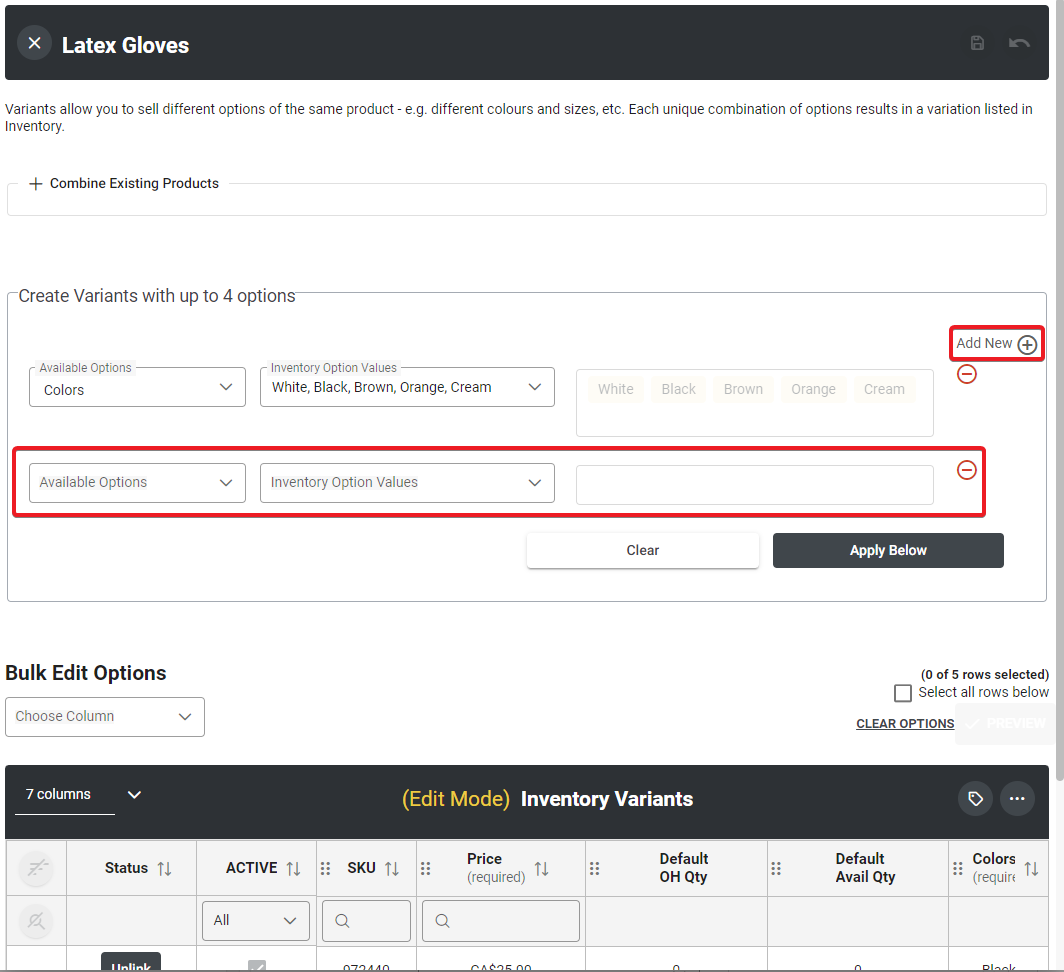Close the Latex Gloves panel
The height and width of the screenshot is (972, 1064).
point(34,43)
